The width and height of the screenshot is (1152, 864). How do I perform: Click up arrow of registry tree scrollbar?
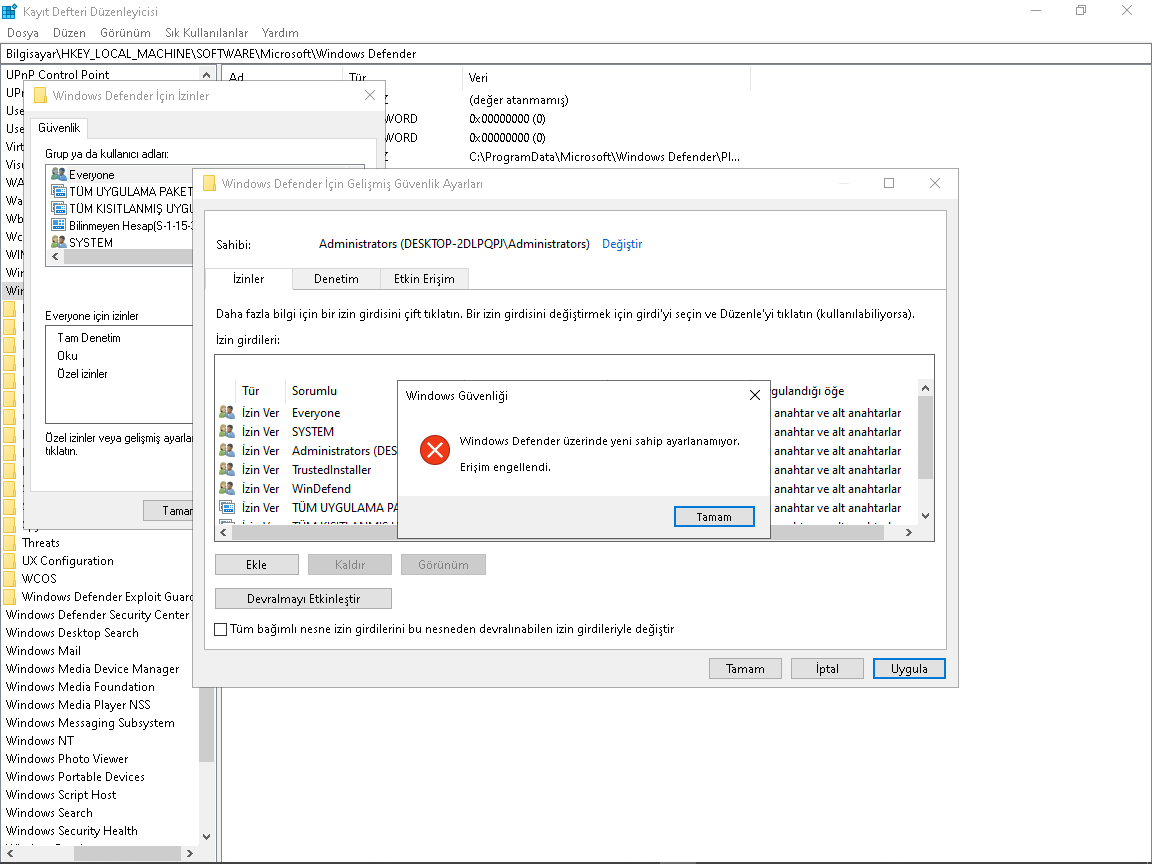206,75
